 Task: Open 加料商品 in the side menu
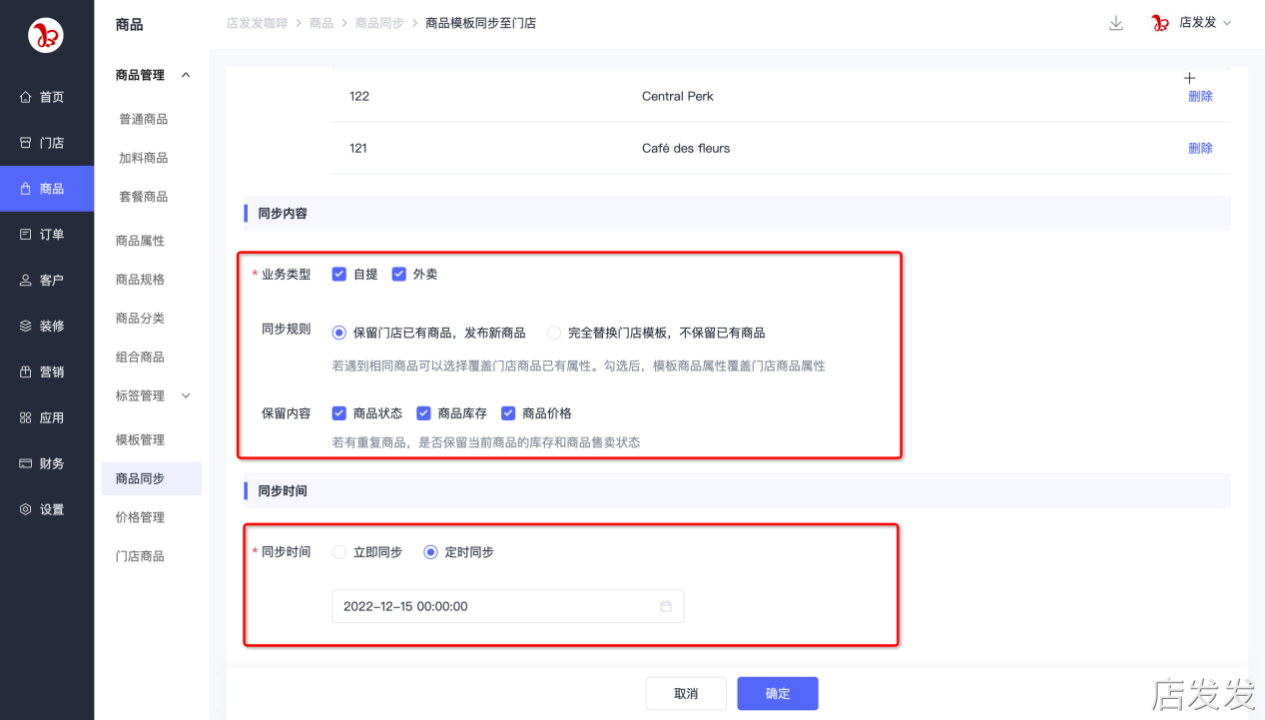(144, 158)
